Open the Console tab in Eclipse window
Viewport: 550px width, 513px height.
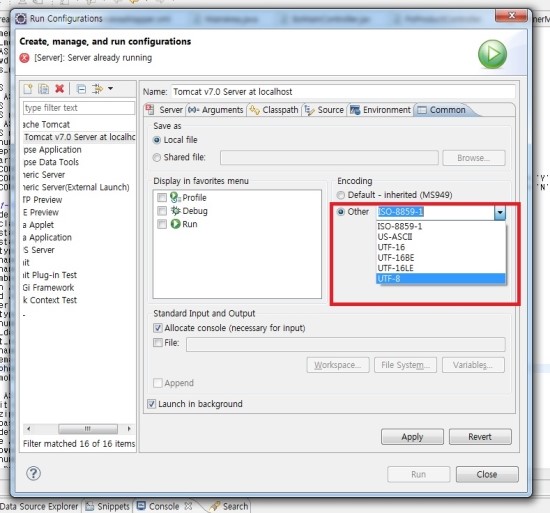pyautogui.click(x=164, y=506)
